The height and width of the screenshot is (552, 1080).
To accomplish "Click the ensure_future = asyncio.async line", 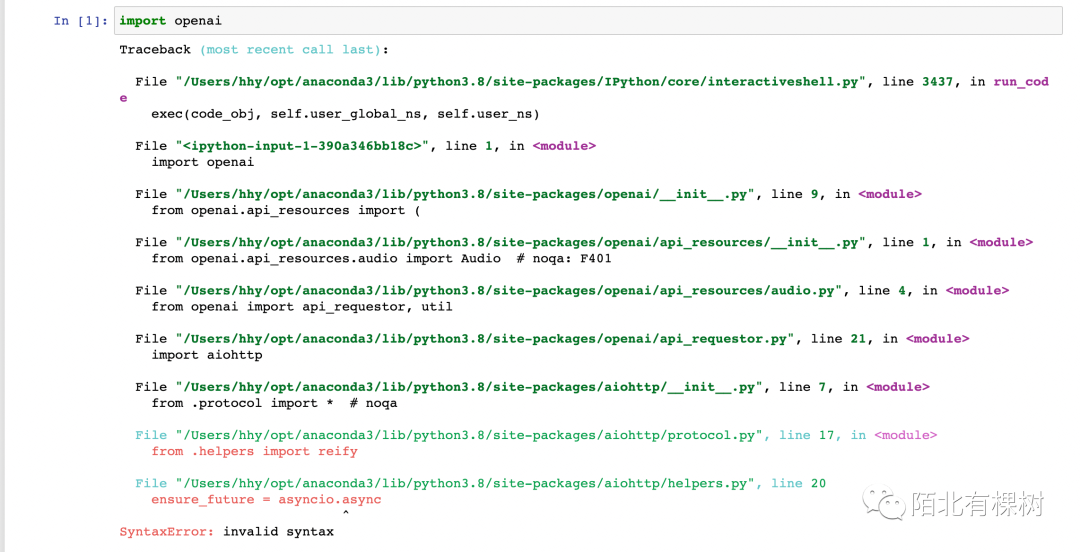I will (266, 499).
